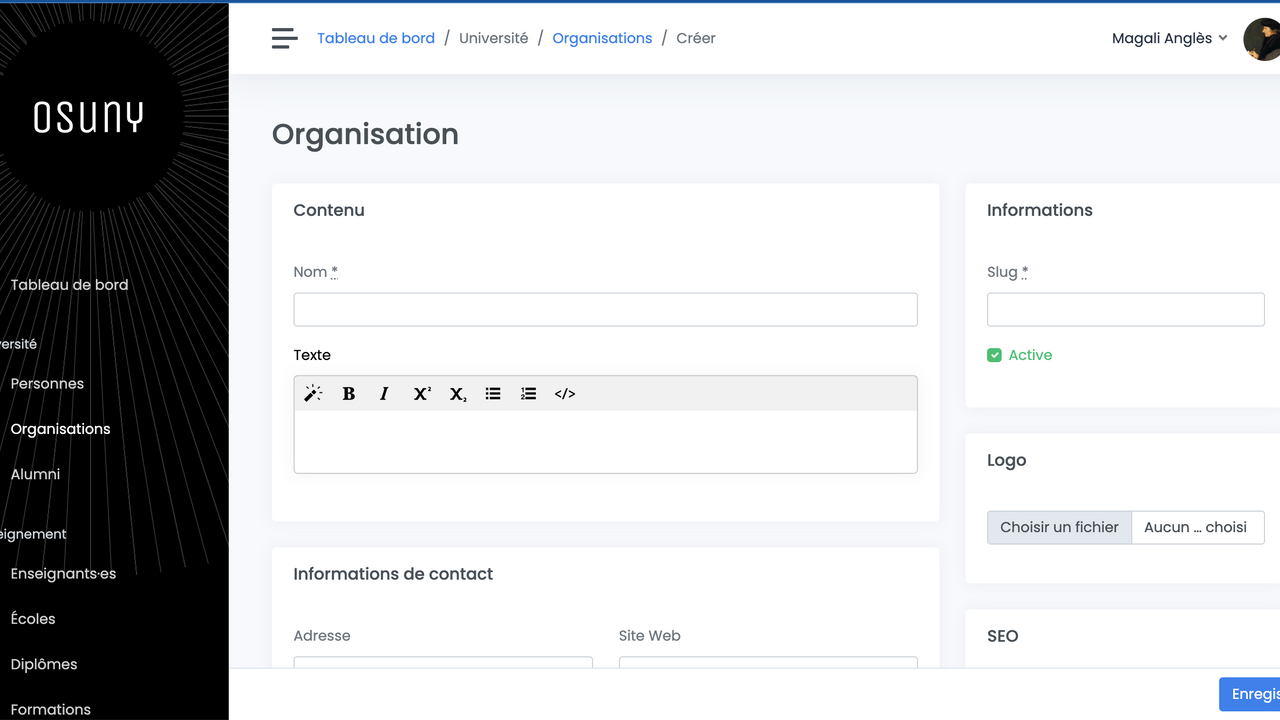Viewport: 1280px width, 720px height.
Task: Open Organisations from the breadcrumb trail
Action: 602,38
